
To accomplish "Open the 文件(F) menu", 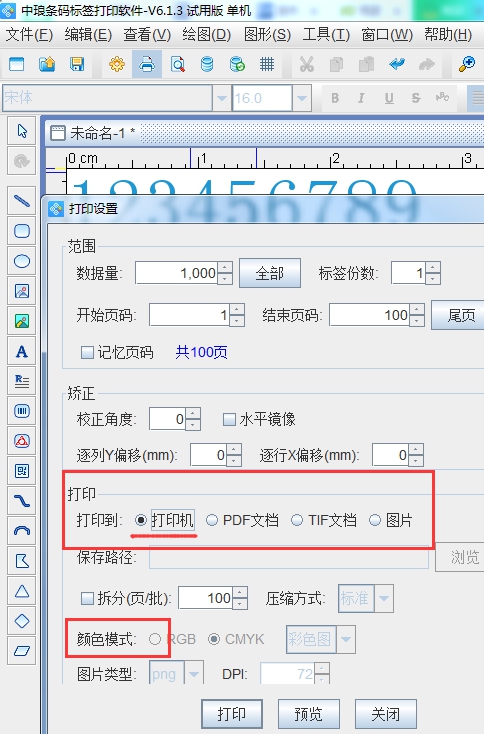I will point(29,35).
